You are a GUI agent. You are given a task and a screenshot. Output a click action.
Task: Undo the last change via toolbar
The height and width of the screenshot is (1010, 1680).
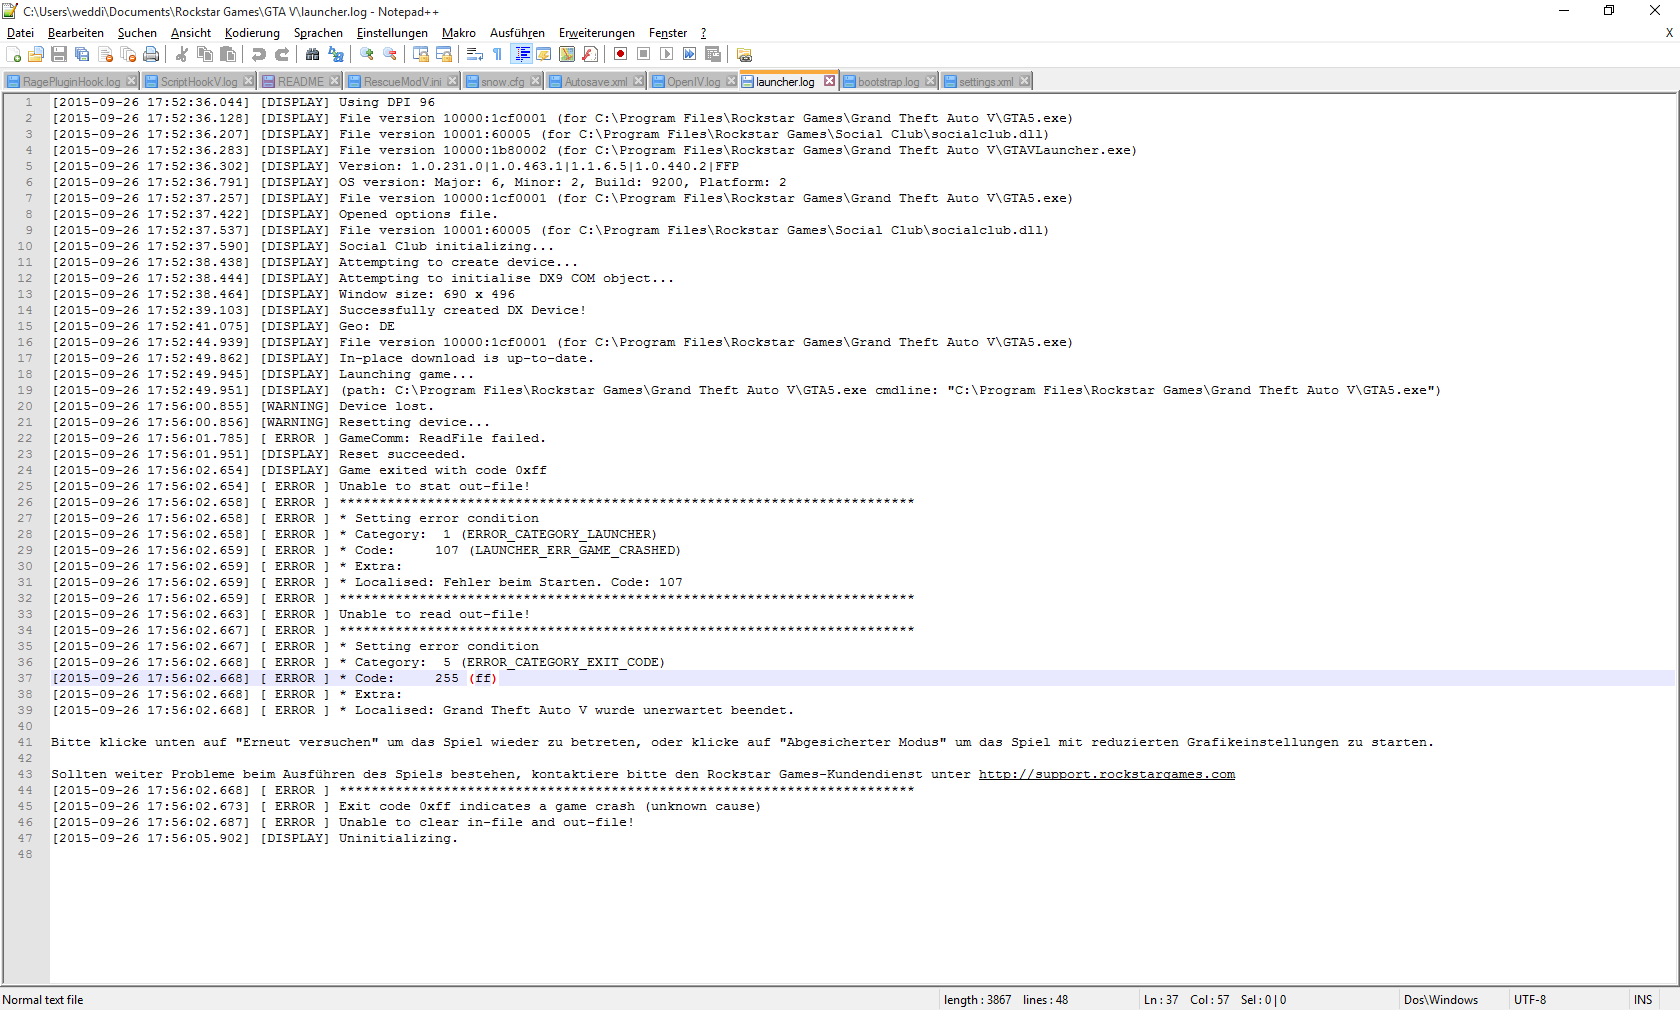259,55
